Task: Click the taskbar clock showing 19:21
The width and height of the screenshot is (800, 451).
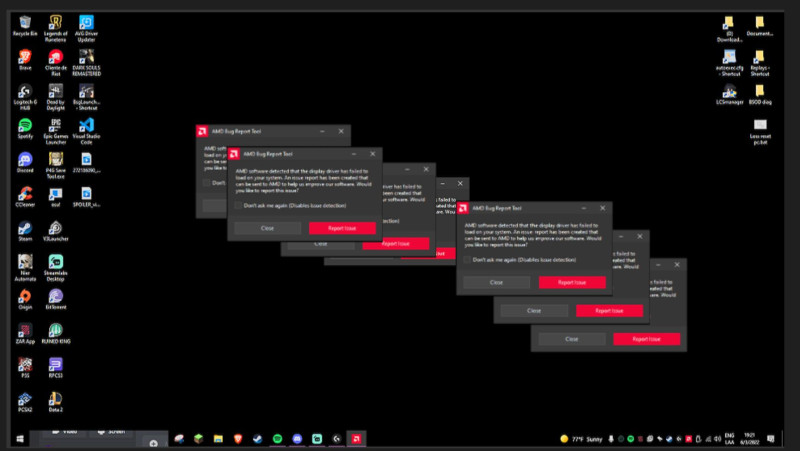Action: [x=749, y=439]
